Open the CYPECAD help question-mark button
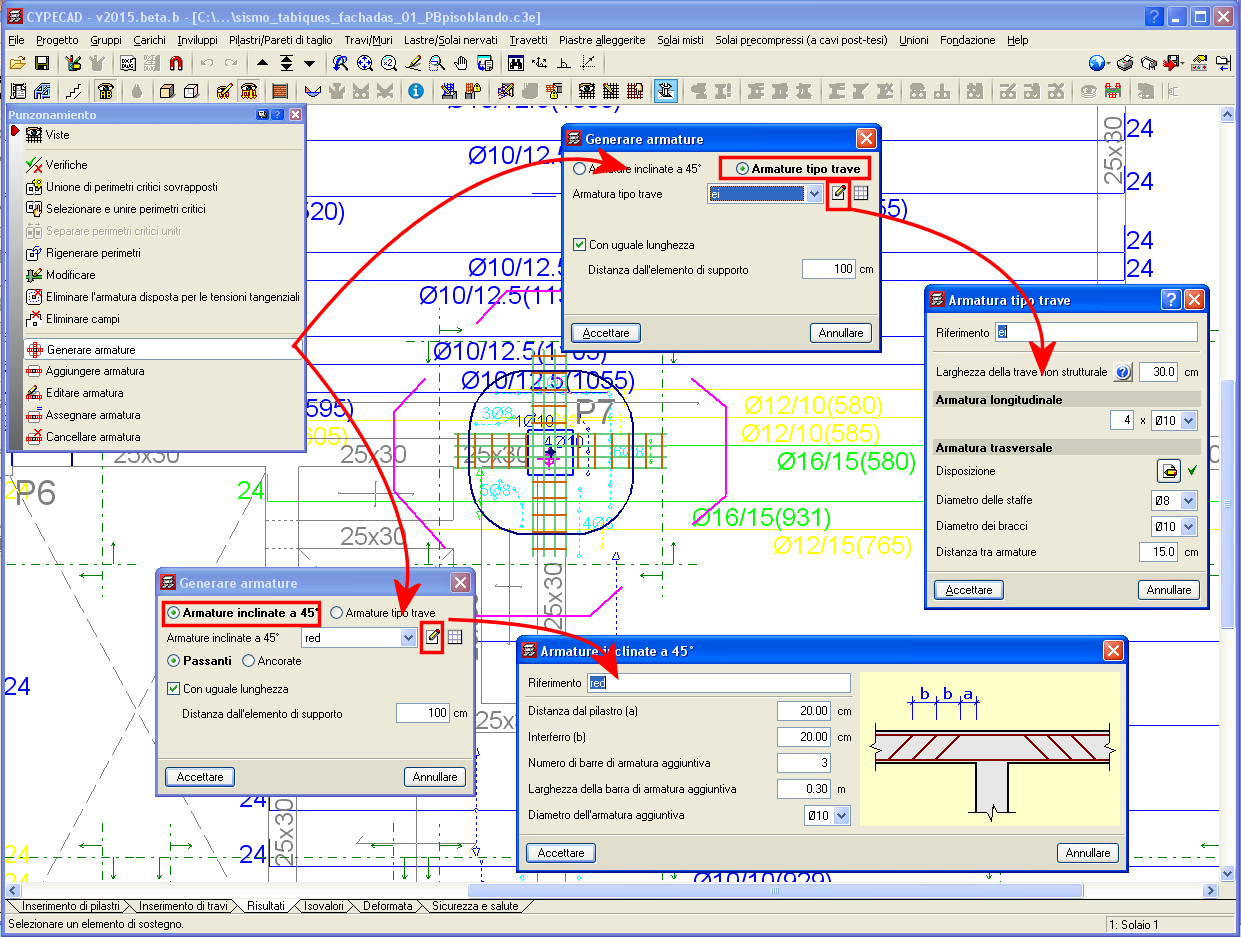 pyautogui.click(x=1154, y=16)
